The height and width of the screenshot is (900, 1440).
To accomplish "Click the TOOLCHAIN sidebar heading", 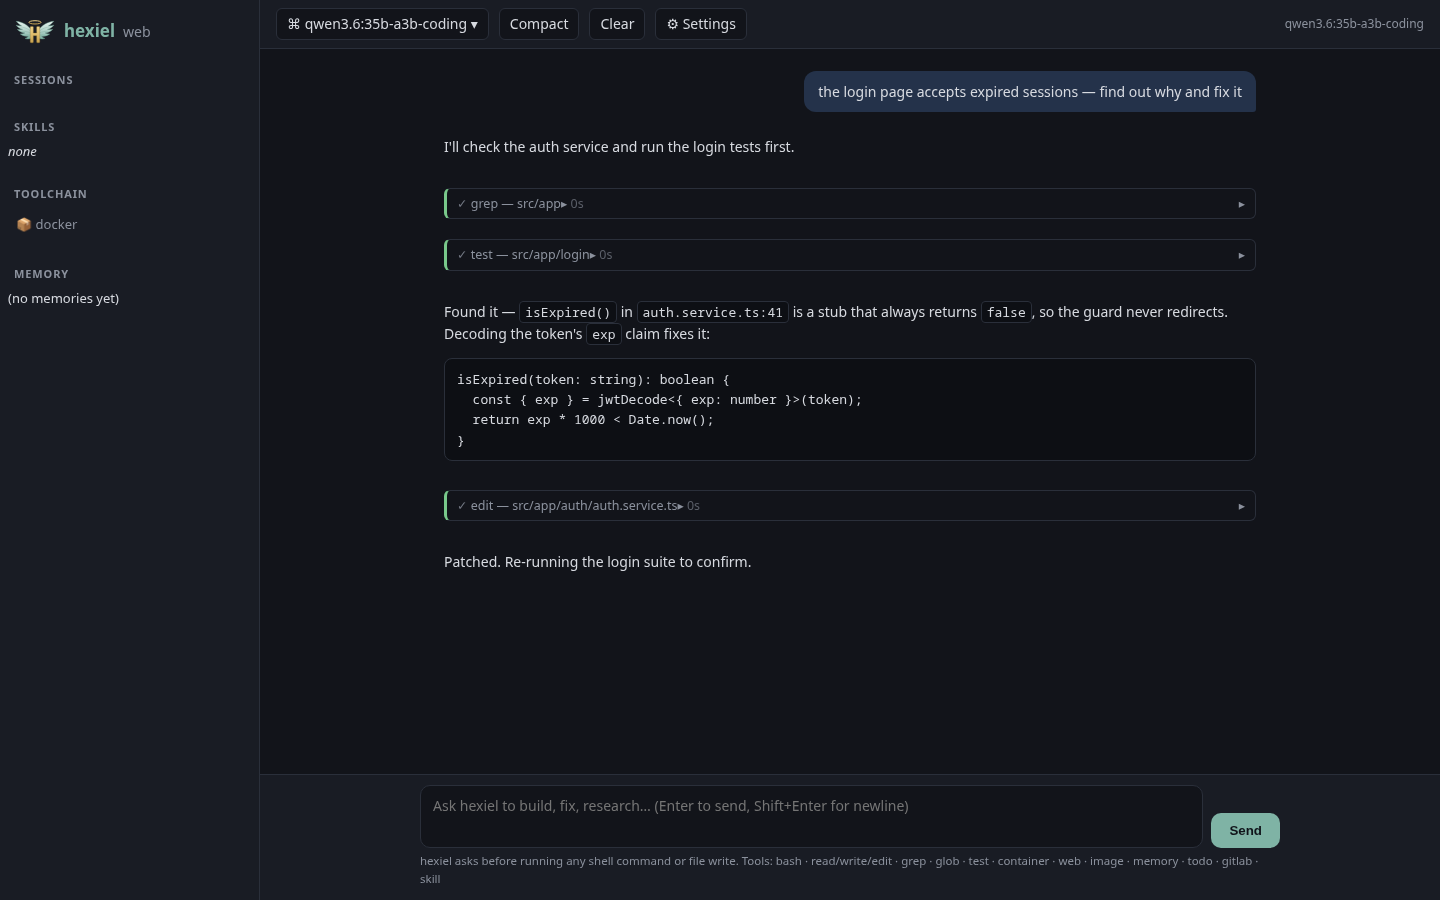I will point(50,194).
